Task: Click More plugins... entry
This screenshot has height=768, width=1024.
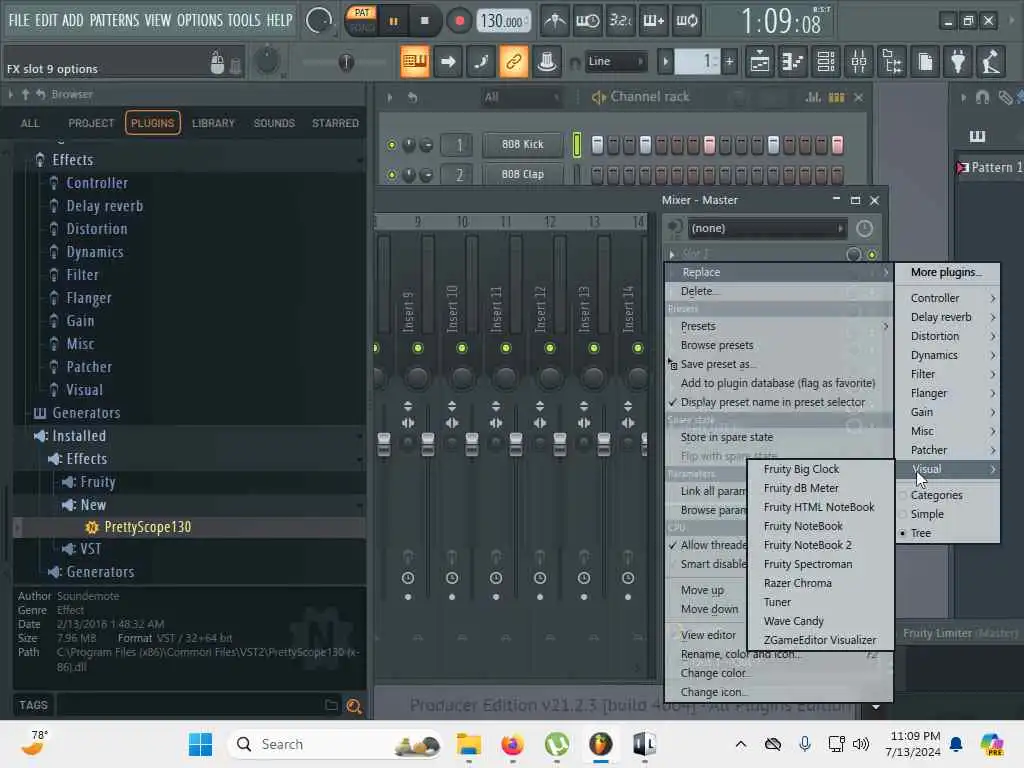Action: (947, 272)
